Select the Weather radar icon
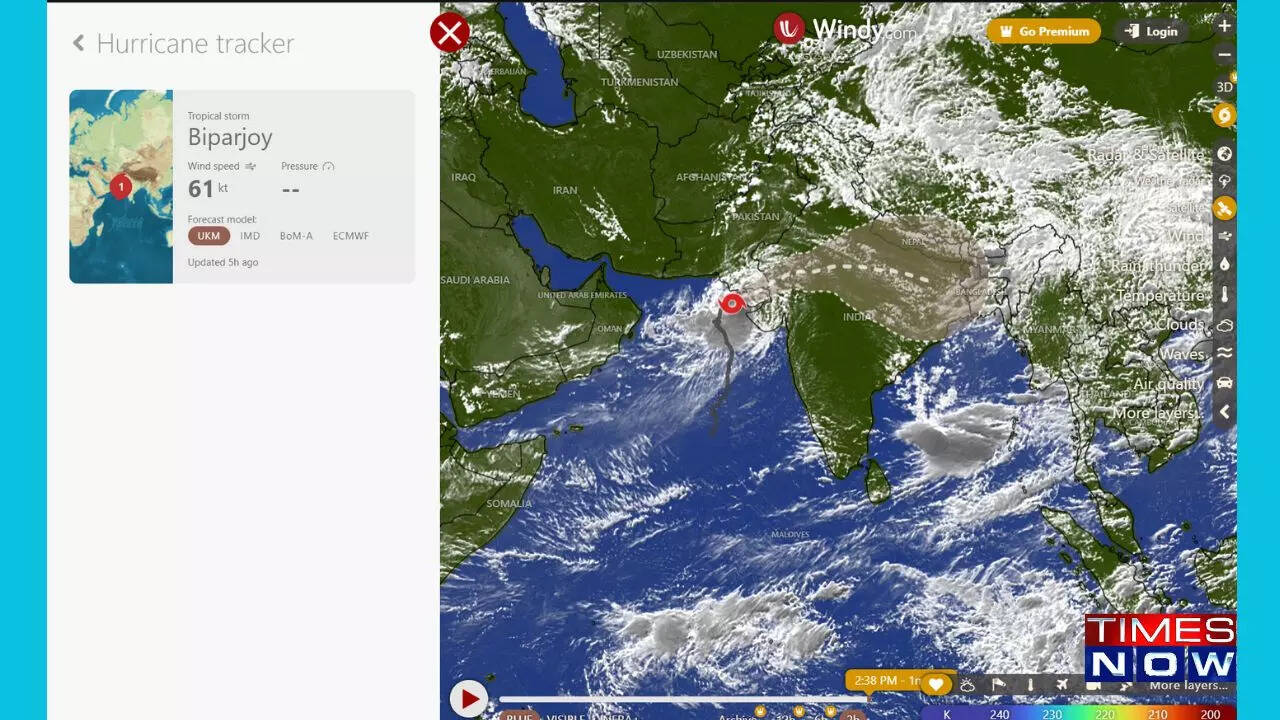Image resolution: width=1280 pixels, height=720 pixels. [1224, 181]
